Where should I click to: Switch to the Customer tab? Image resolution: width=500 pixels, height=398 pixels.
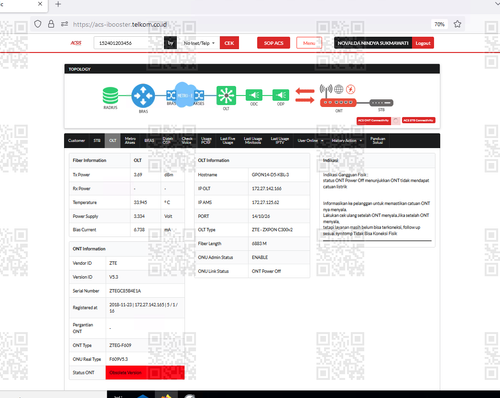tap(76, 141)
